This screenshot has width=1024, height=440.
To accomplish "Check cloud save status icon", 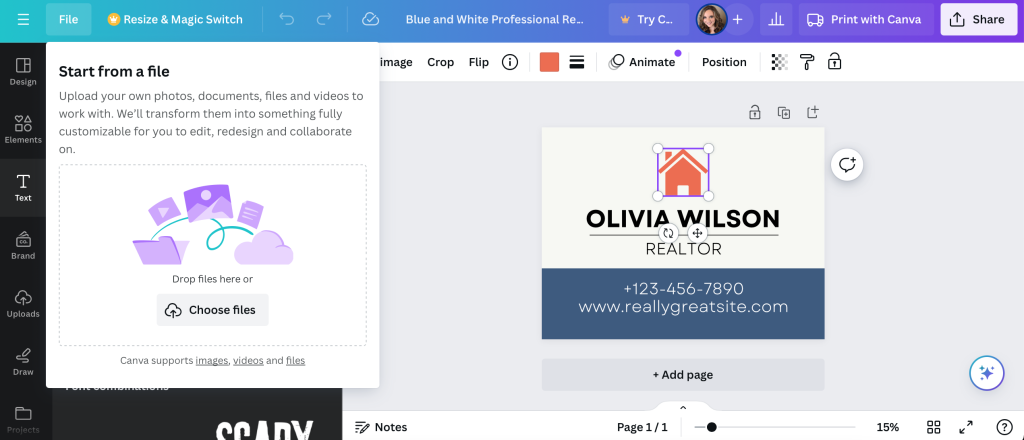I will click(x=370, y=20).
